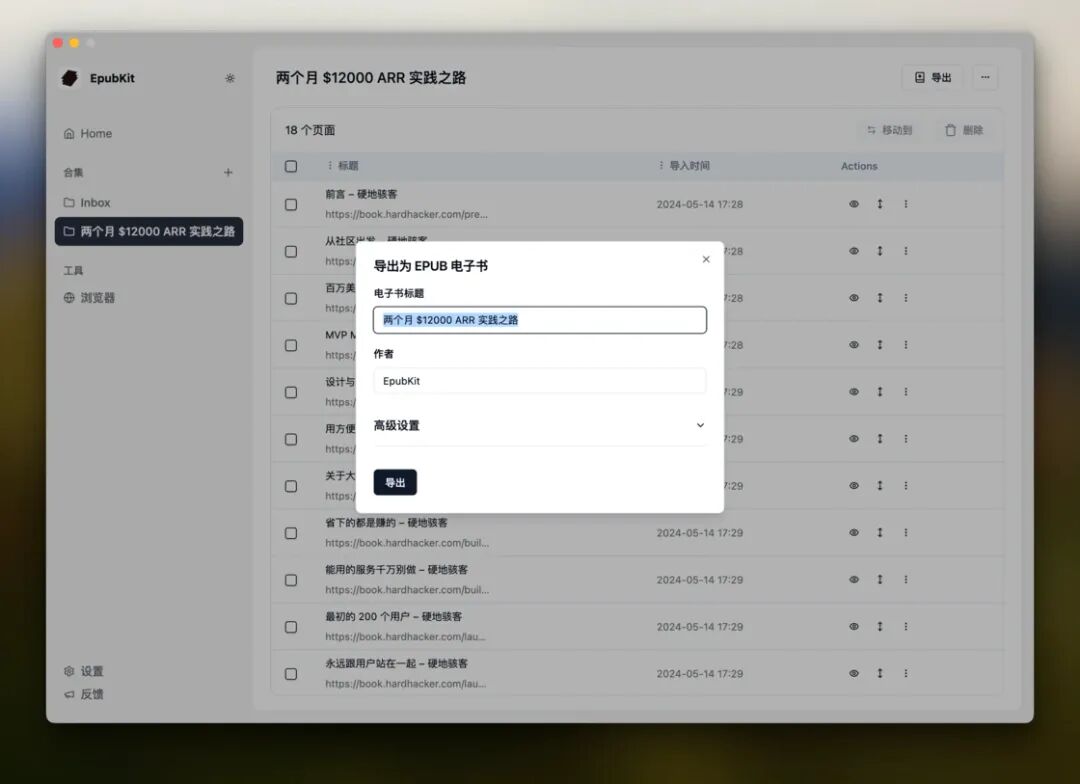This screenshot has width=1080, height=784.
Task: Expand the 高级设置 advanced settings section
Action: tap(539, 426)
